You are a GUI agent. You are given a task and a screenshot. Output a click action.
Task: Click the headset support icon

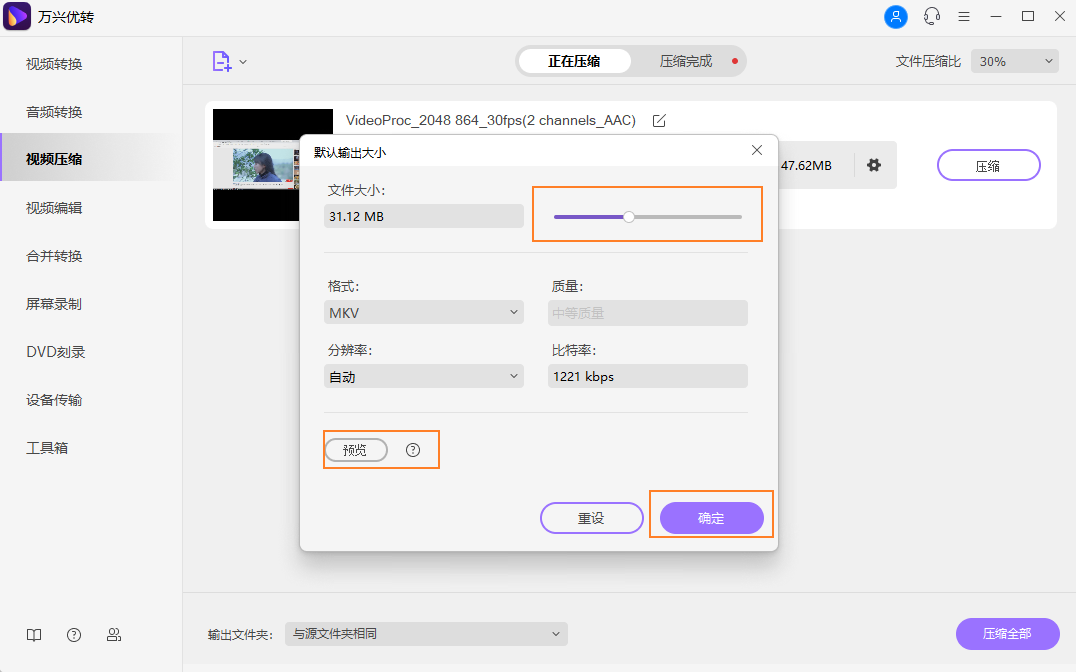(931, 16)
